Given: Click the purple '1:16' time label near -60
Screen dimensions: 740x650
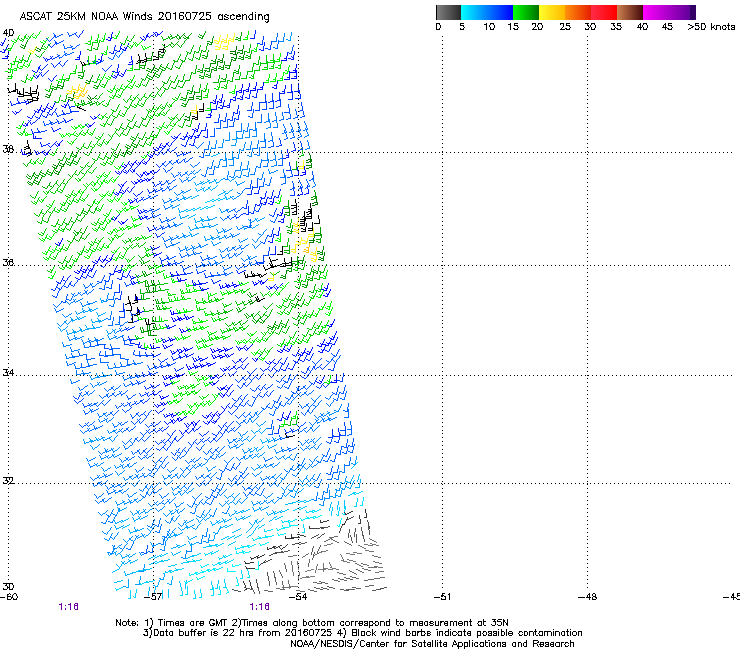Looking at the screenshot, I should point(68,607).
